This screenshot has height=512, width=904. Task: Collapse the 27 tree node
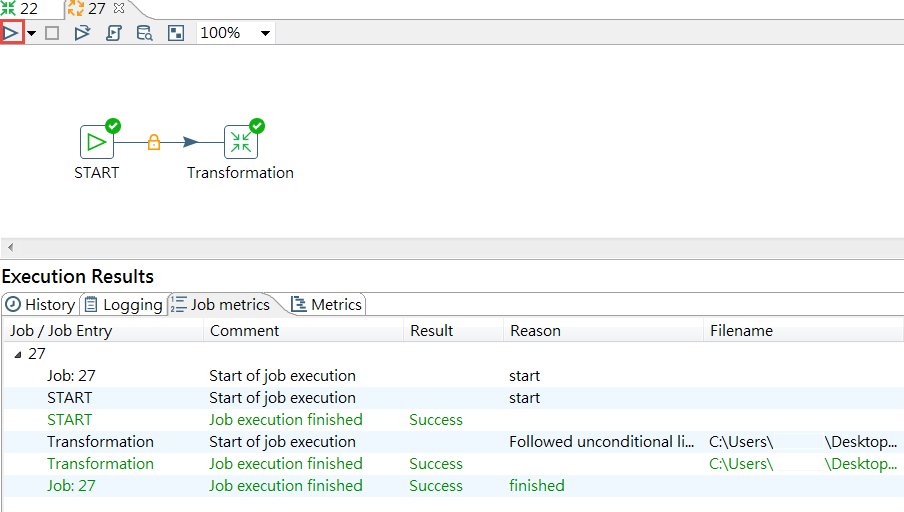[17, 354]
